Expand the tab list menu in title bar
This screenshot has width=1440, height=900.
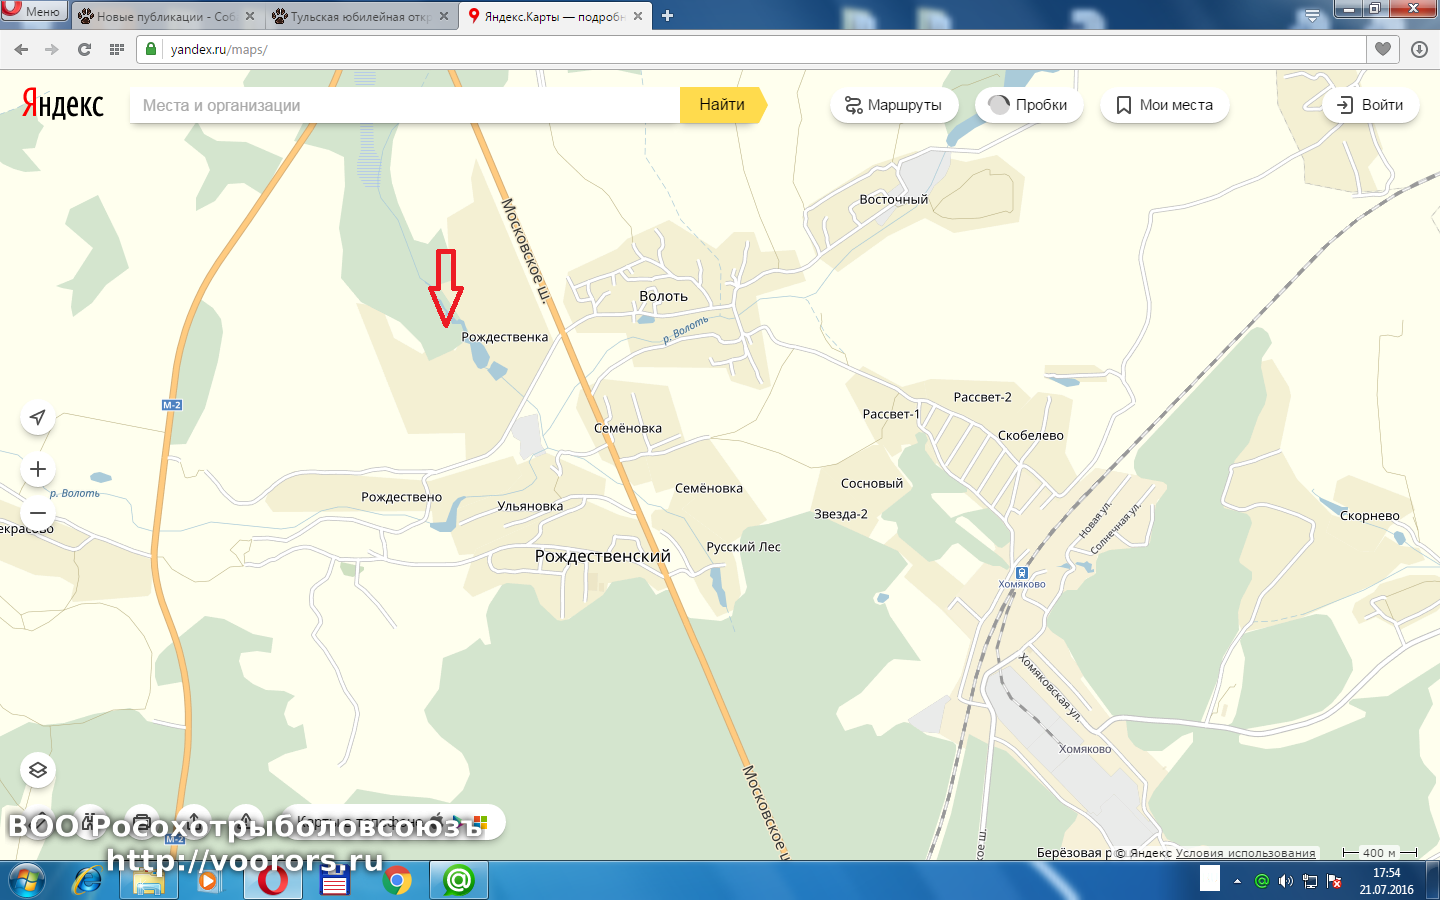(x=1312, y=15)
